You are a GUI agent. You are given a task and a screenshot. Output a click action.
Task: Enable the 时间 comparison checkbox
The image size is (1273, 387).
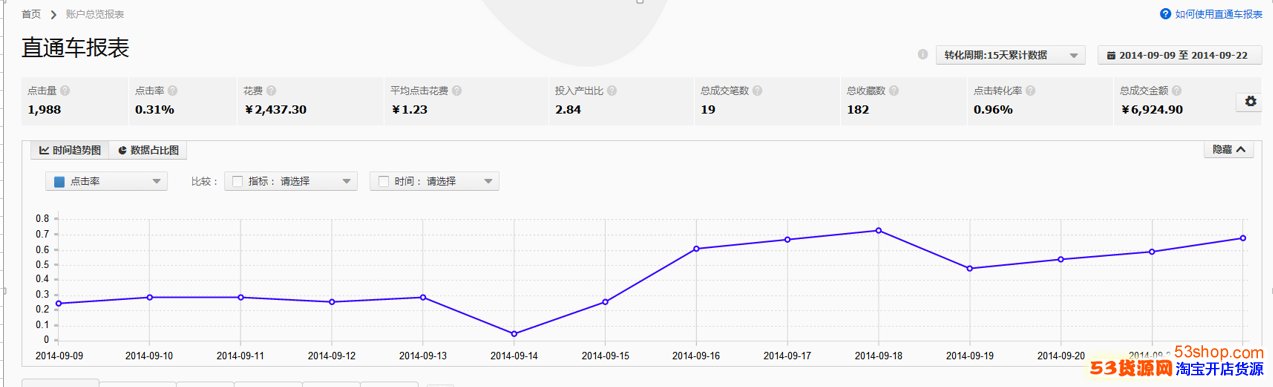[x=384, y=181]
